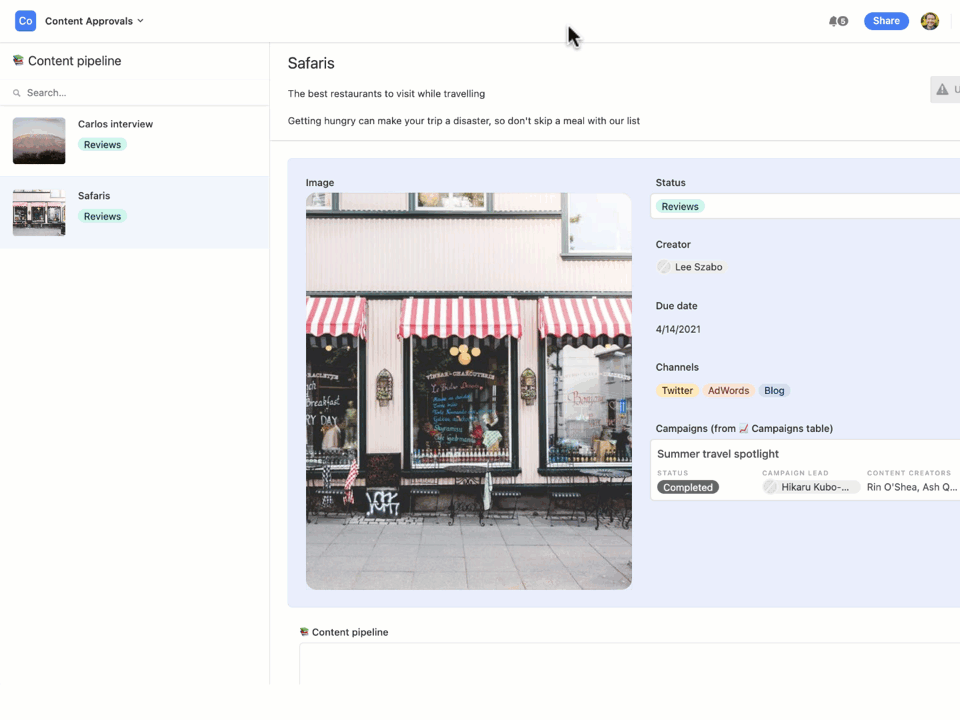Click the Hikaru Kubo campaign lead avatar
This screenshot has height=720, width=960.
pyautogui.click(x=770, y=487)
